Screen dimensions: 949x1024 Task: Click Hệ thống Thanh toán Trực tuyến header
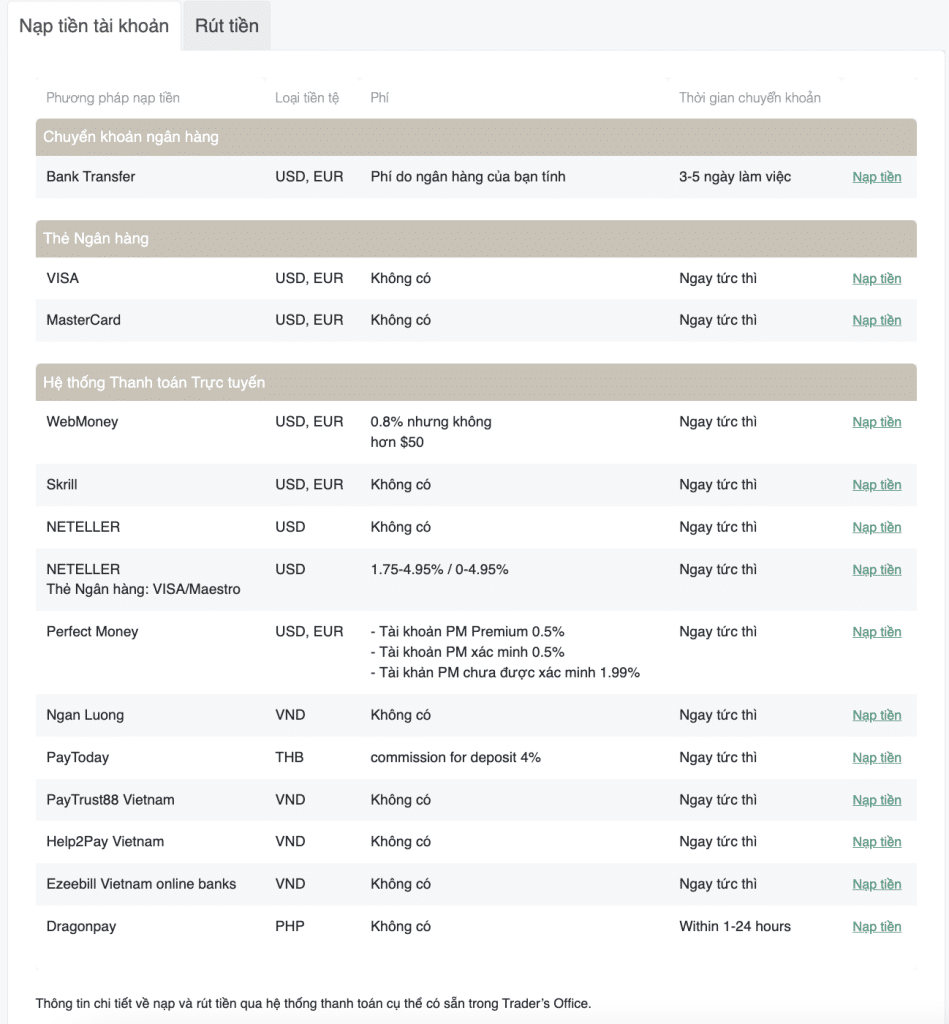(154, 383)
